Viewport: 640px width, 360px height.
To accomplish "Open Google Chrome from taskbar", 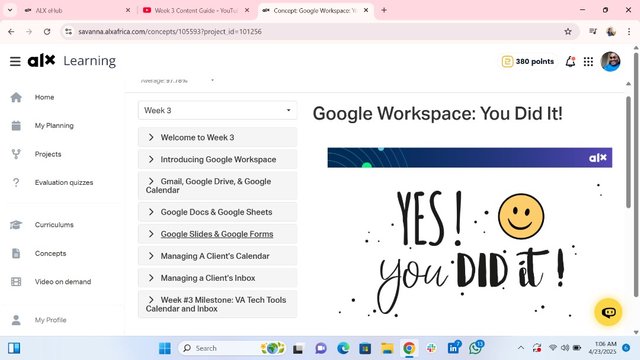I will point(409,348).
